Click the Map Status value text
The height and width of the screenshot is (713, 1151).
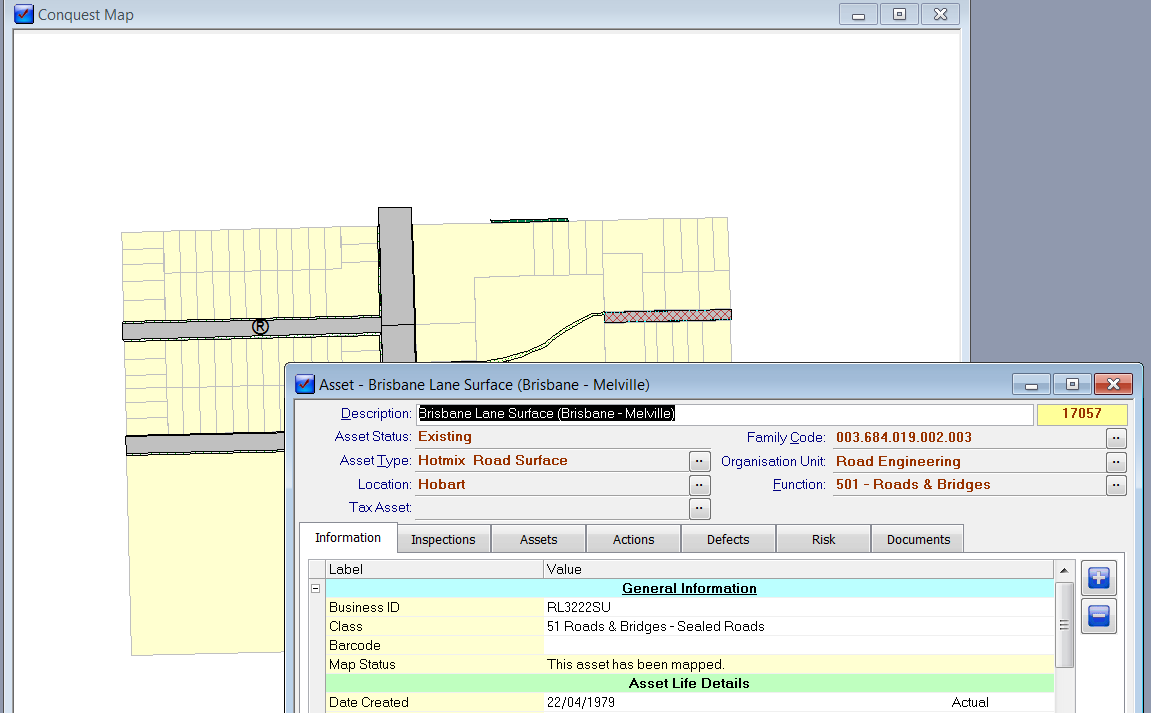pyautogui.click(x=636, y=665)
